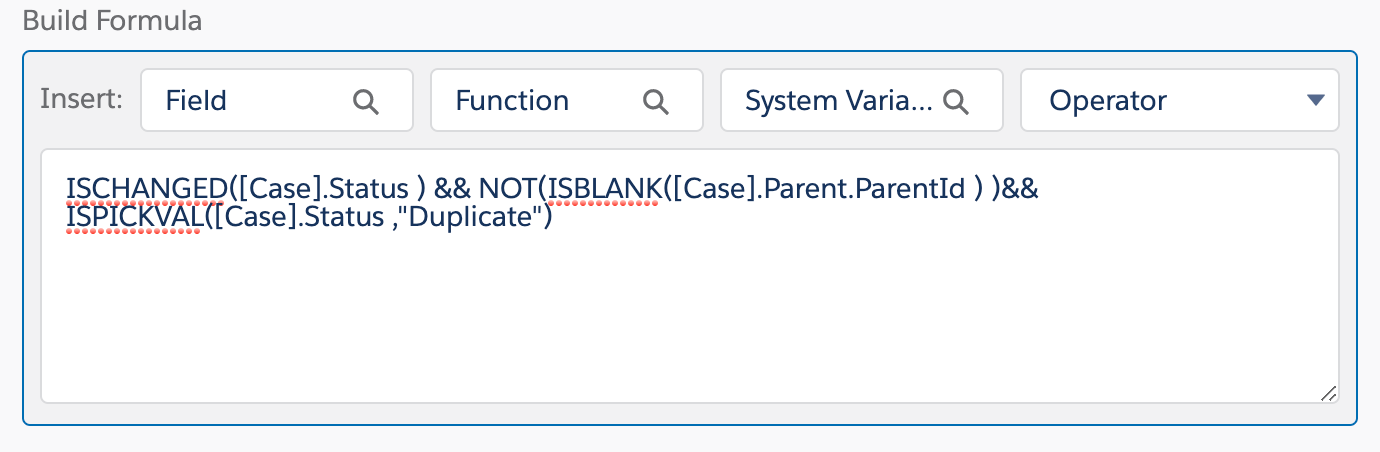Click the Insert label
This screenshot has width=1380, height=452.
click(81, 100)
